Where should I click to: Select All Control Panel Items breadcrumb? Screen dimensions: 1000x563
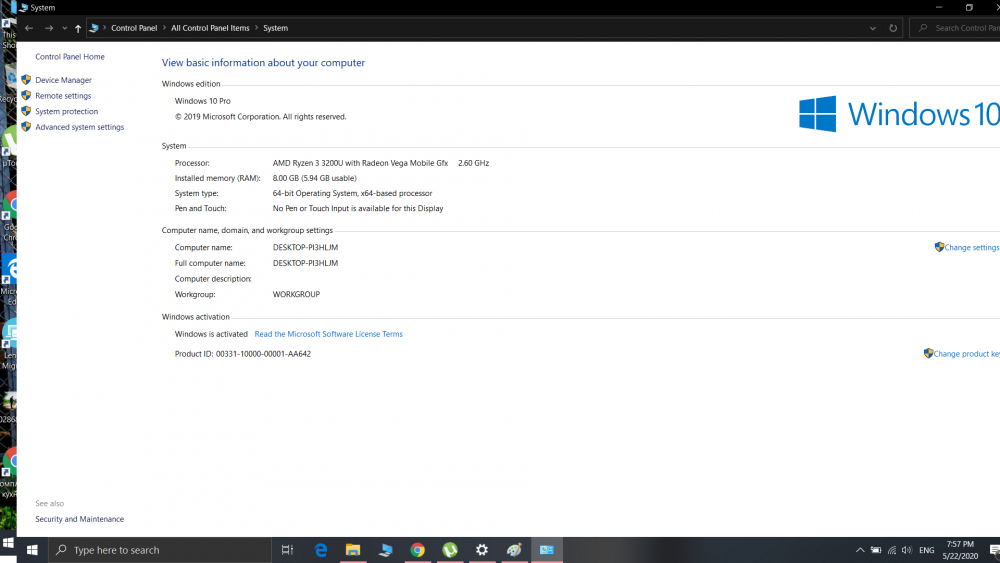coord(210,28)
